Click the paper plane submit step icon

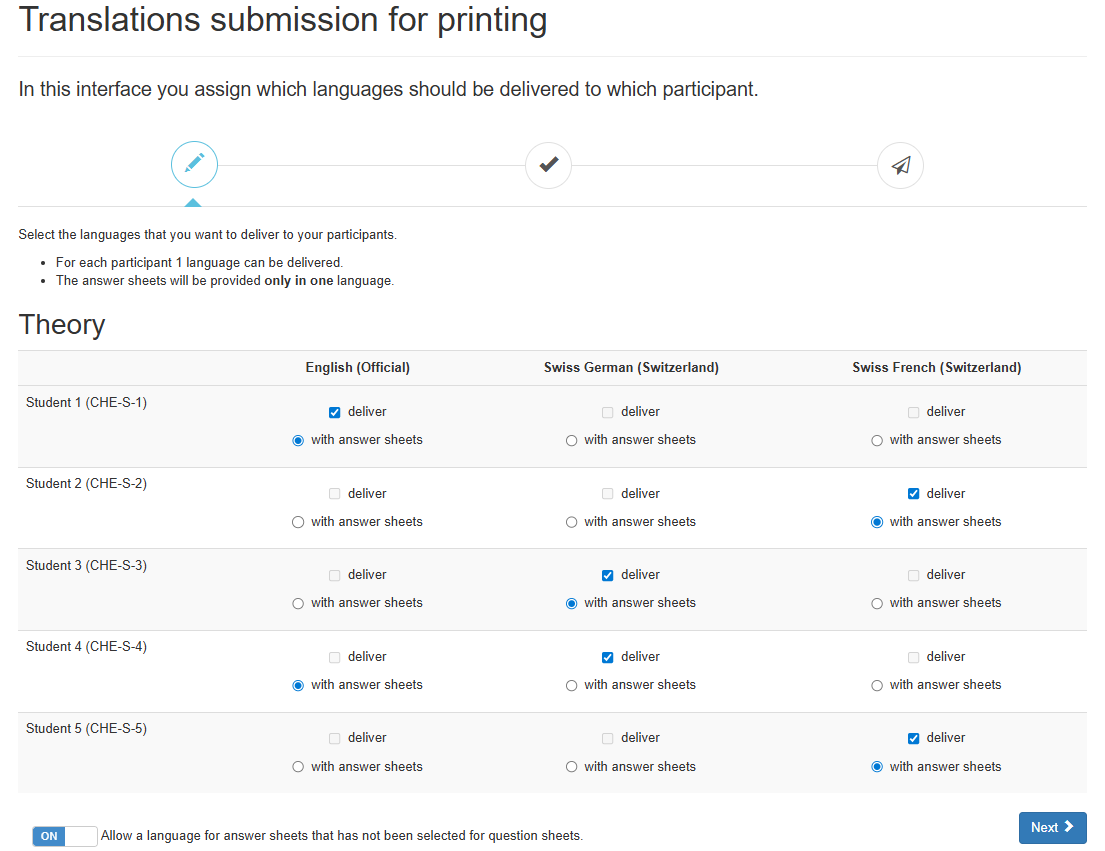click(901, 166)
